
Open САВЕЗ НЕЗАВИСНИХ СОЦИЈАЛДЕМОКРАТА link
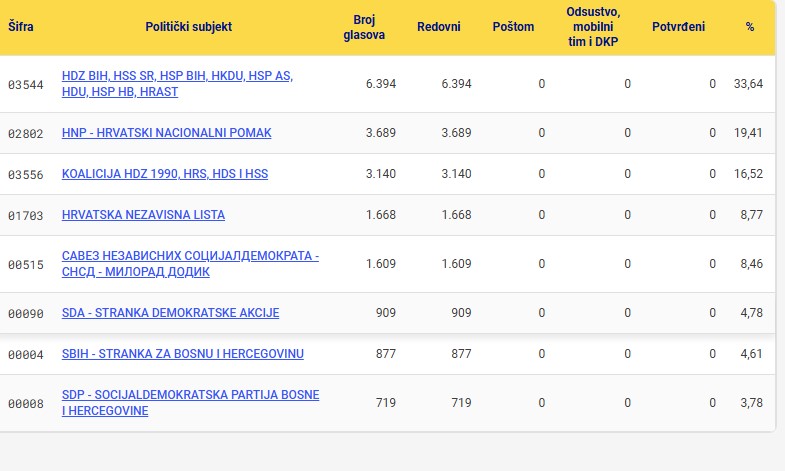[190, 264]
